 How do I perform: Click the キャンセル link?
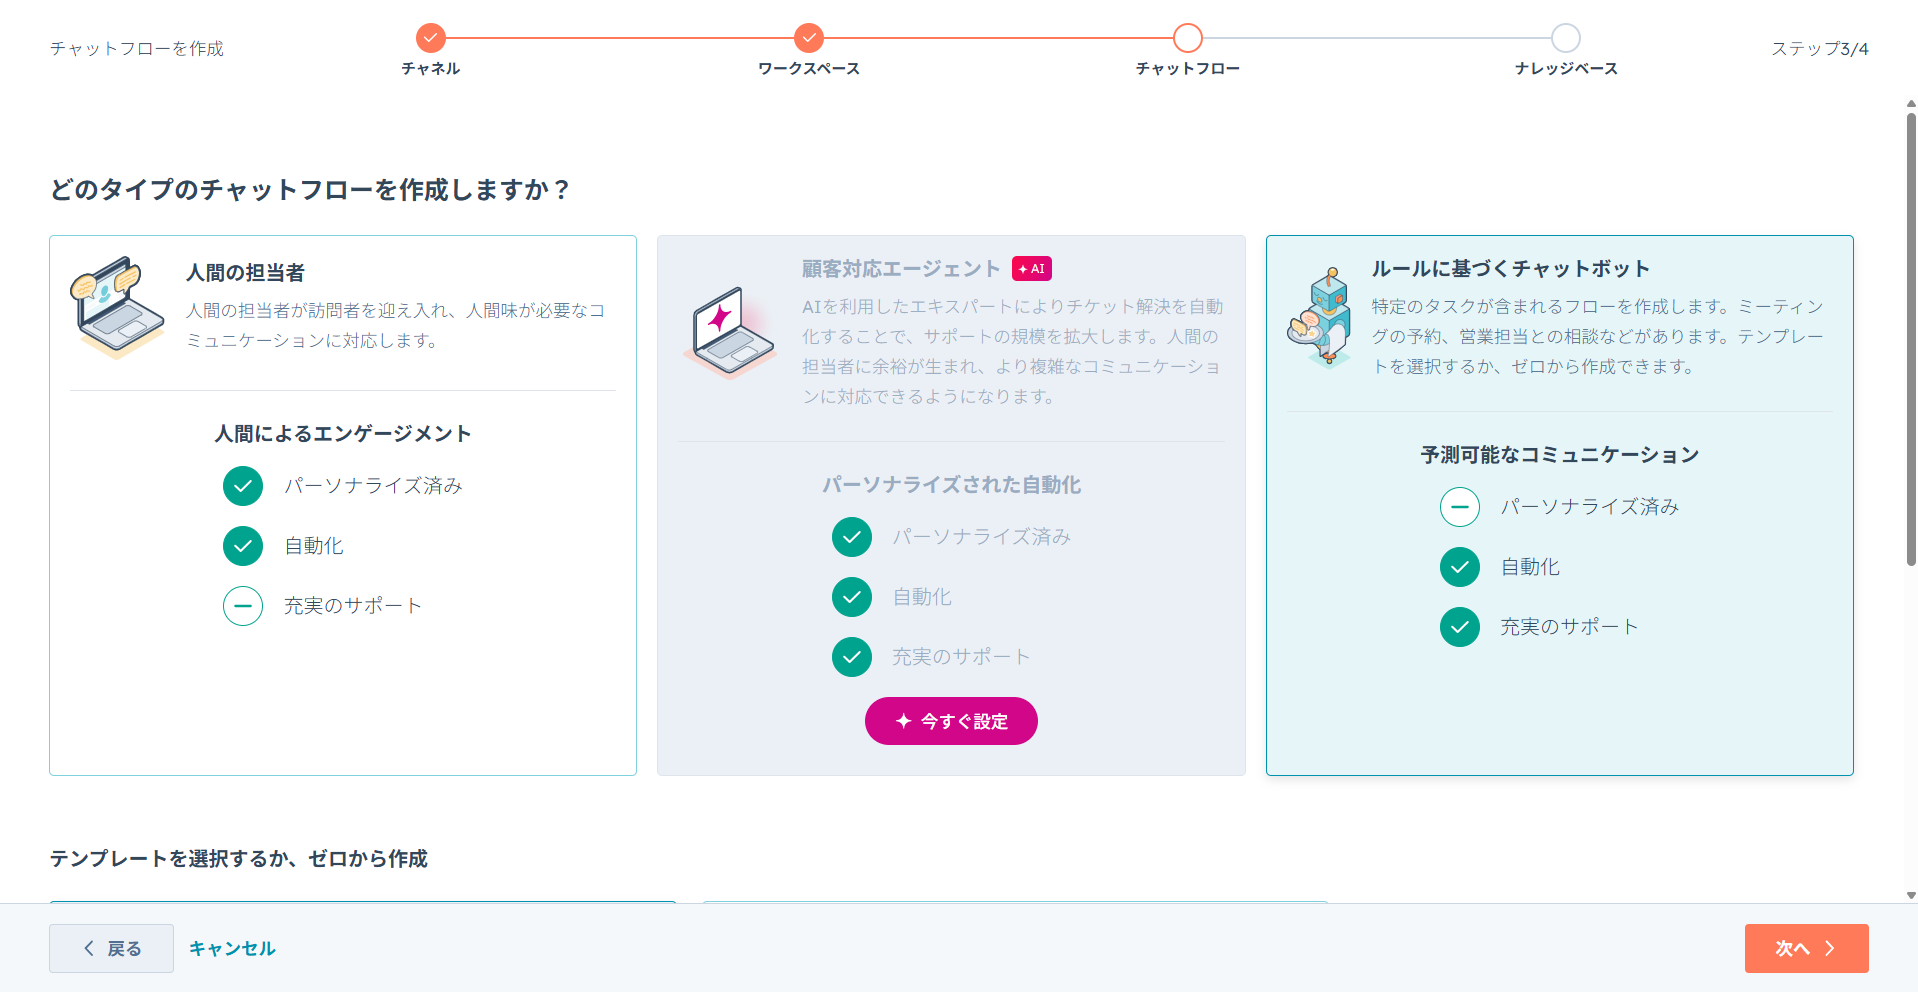click(231, 948)
